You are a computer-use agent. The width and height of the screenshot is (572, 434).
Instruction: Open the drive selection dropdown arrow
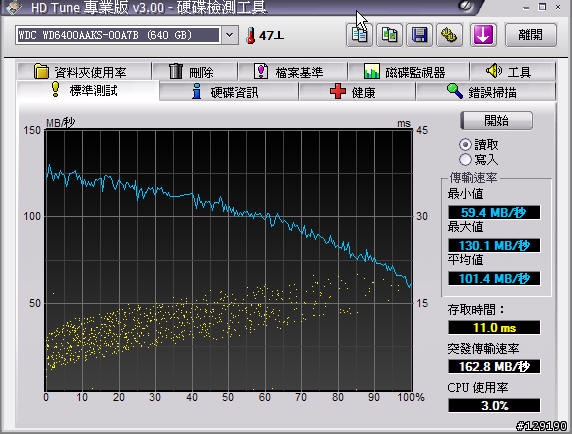click(229, 35)
